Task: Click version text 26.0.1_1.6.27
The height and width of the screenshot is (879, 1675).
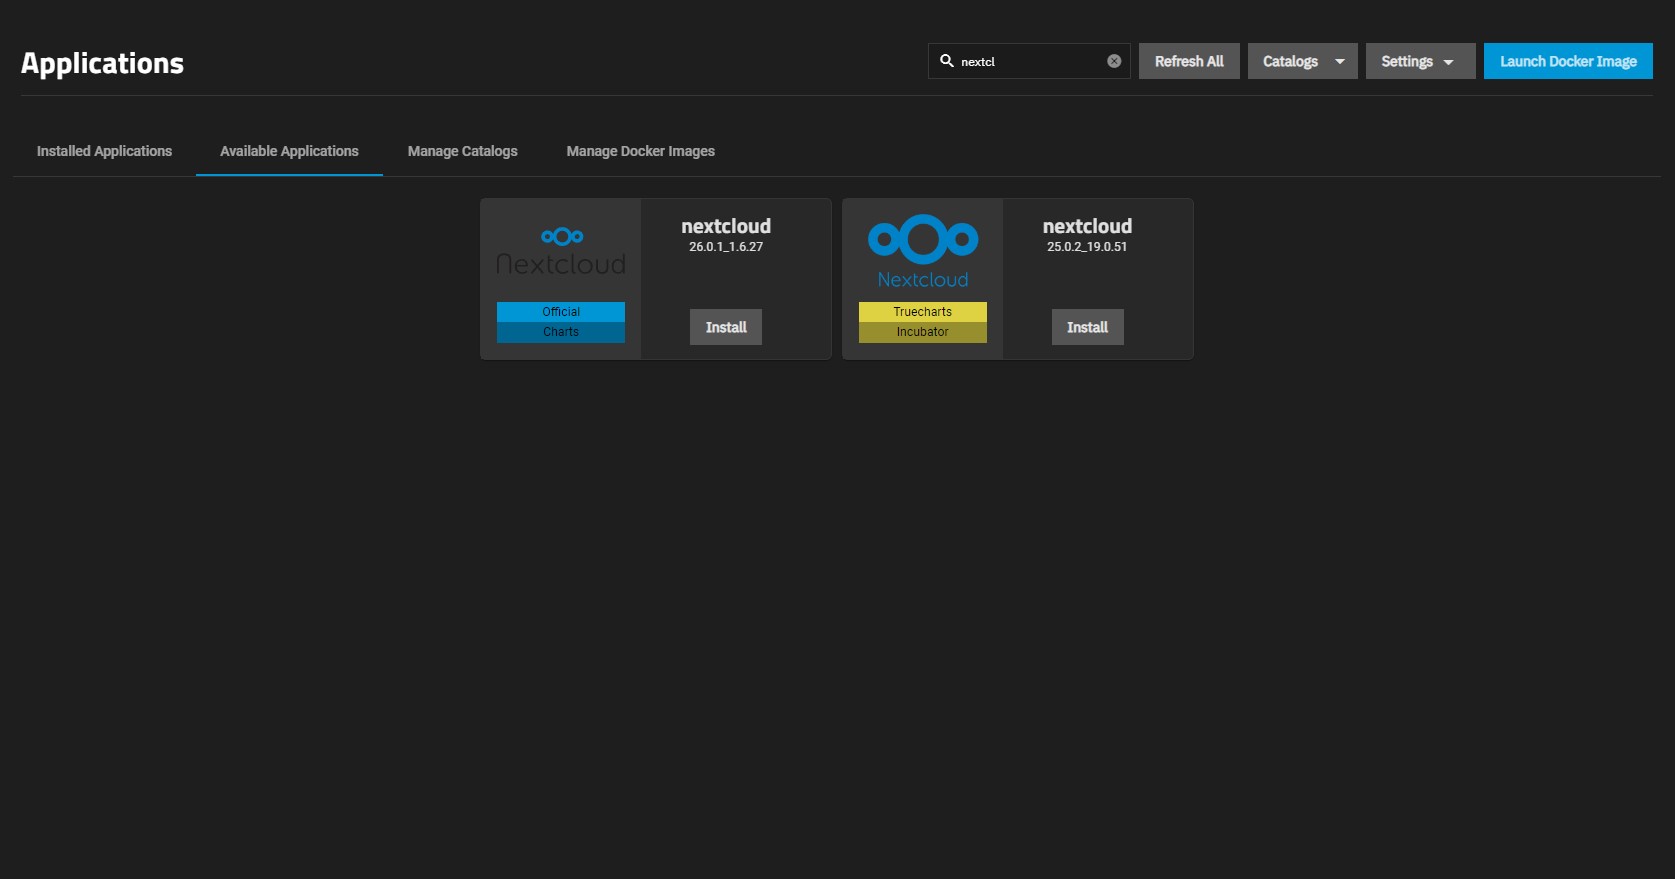Action: (x=726, y=247)
